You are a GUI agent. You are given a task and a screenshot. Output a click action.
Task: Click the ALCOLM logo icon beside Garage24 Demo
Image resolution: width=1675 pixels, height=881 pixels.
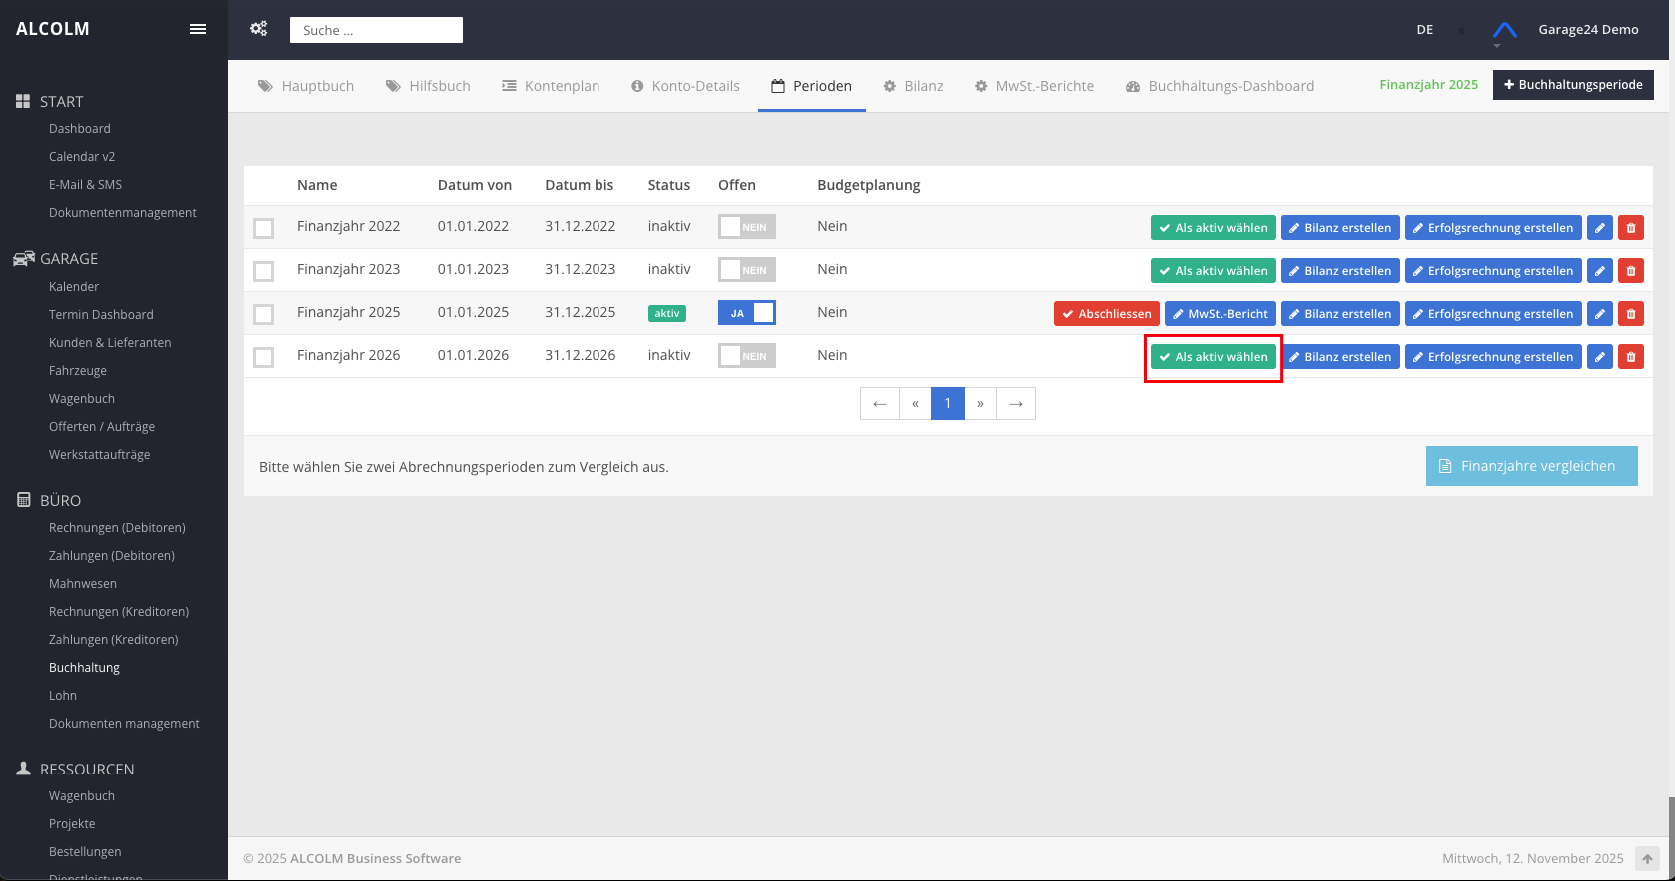point(1504,30)
